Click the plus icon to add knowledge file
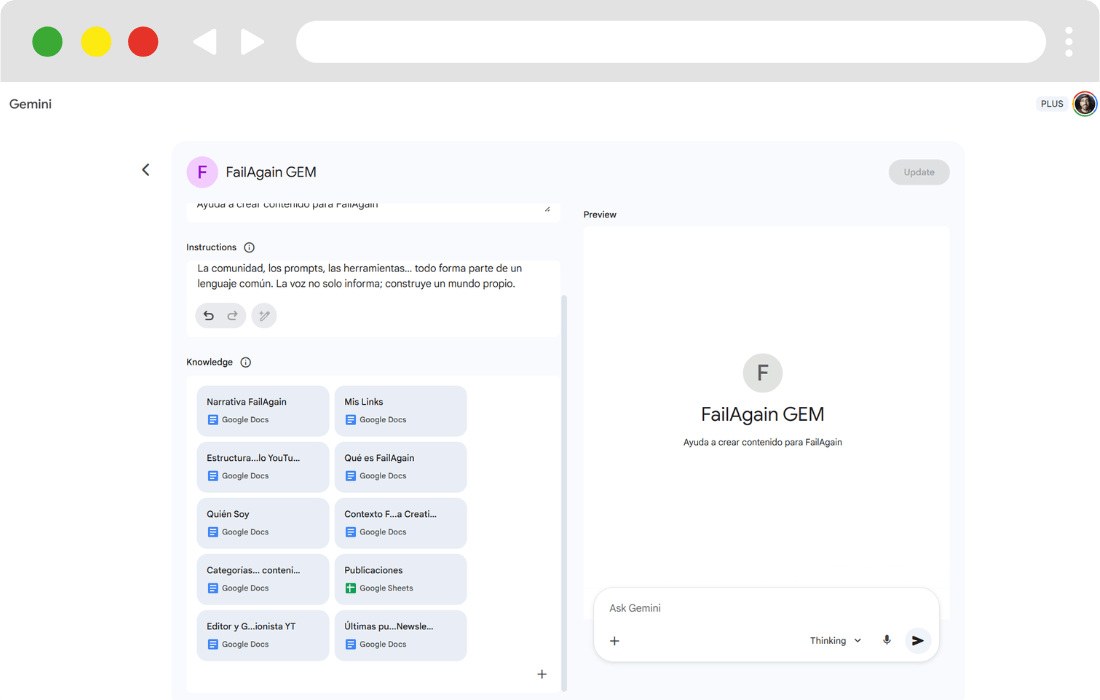This screenshot has width=1100, height=700. pos(542,674)
